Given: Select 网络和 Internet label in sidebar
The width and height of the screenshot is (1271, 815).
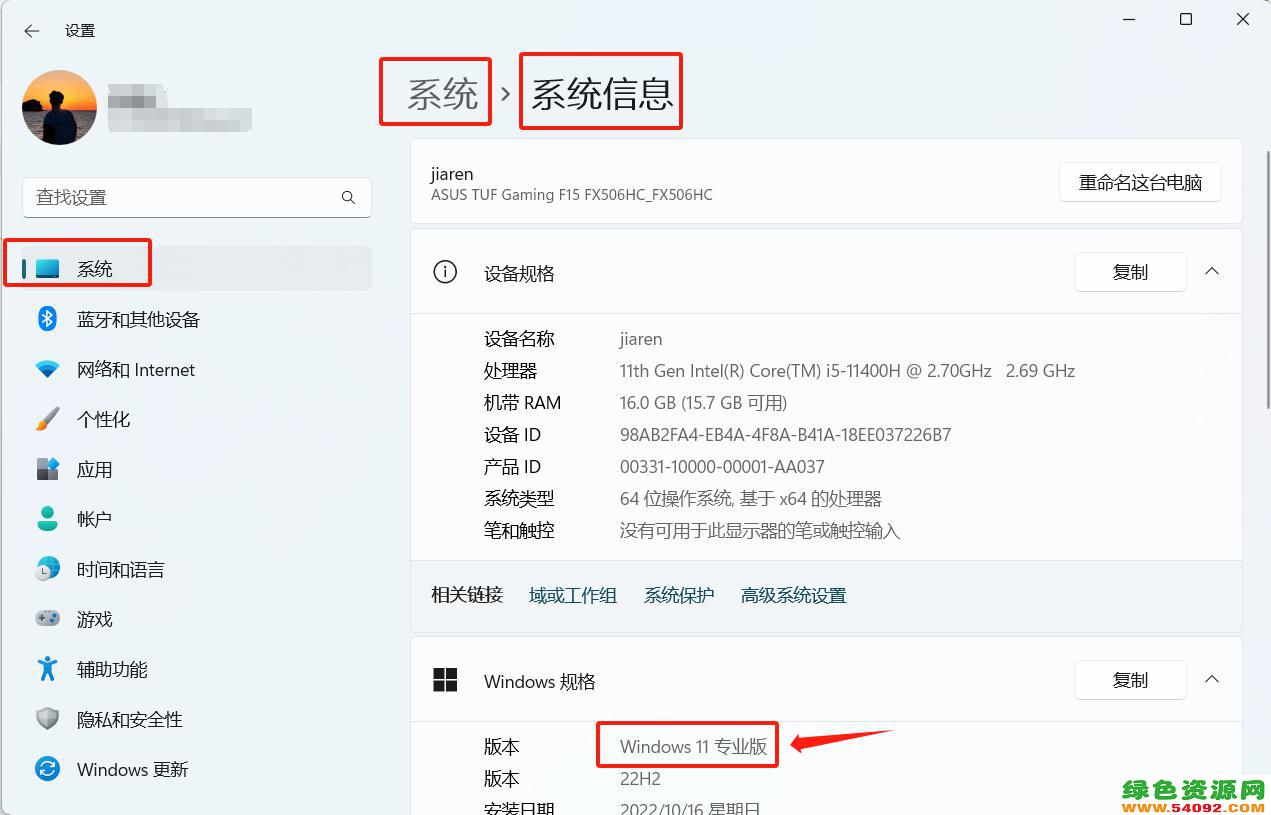Looking at the screenshot, I should pyautogui.click(x=136, y=369).
